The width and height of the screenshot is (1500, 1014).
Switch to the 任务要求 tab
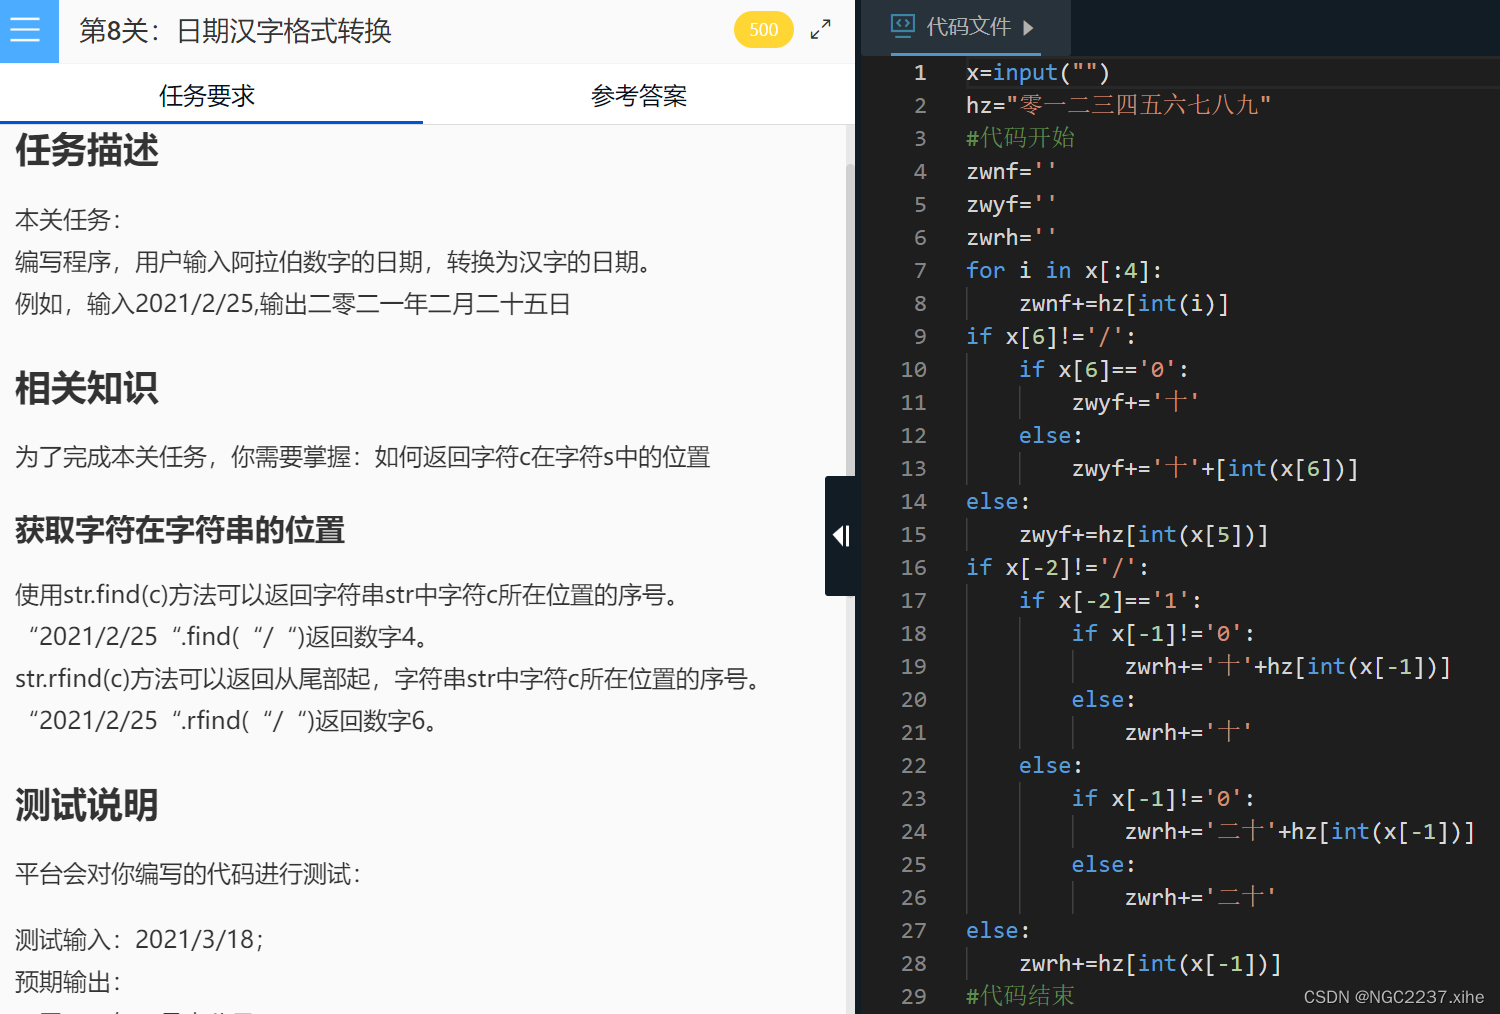[209, 95]
